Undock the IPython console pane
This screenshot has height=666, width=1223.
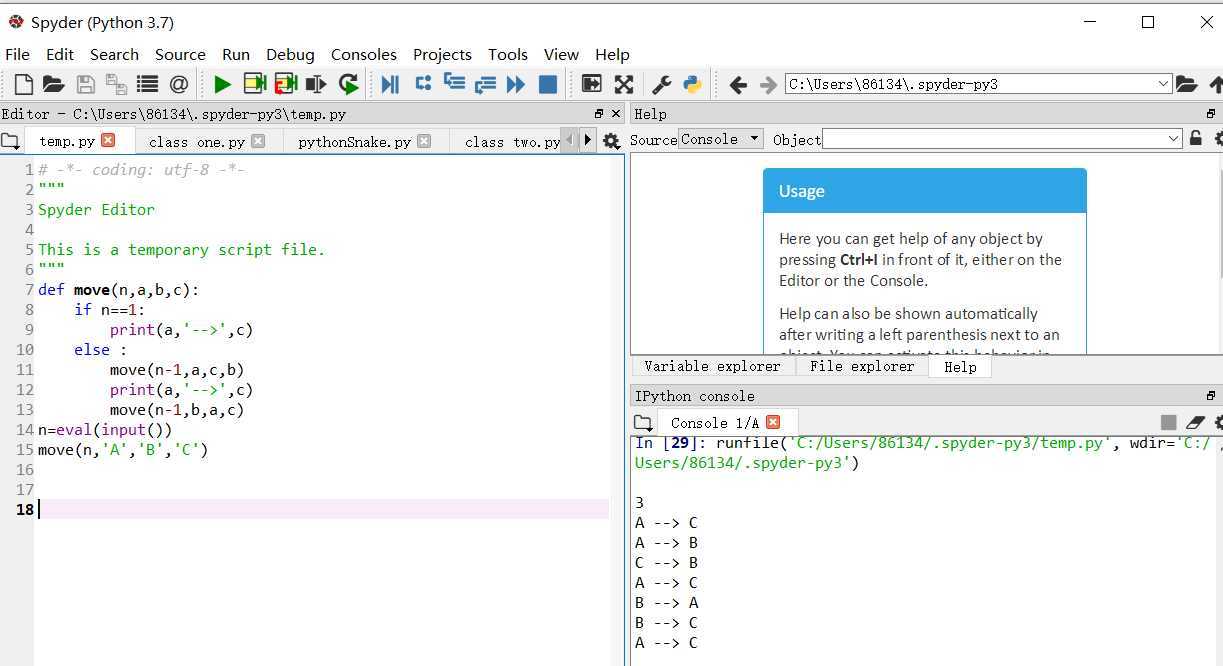coord(1211,396)
